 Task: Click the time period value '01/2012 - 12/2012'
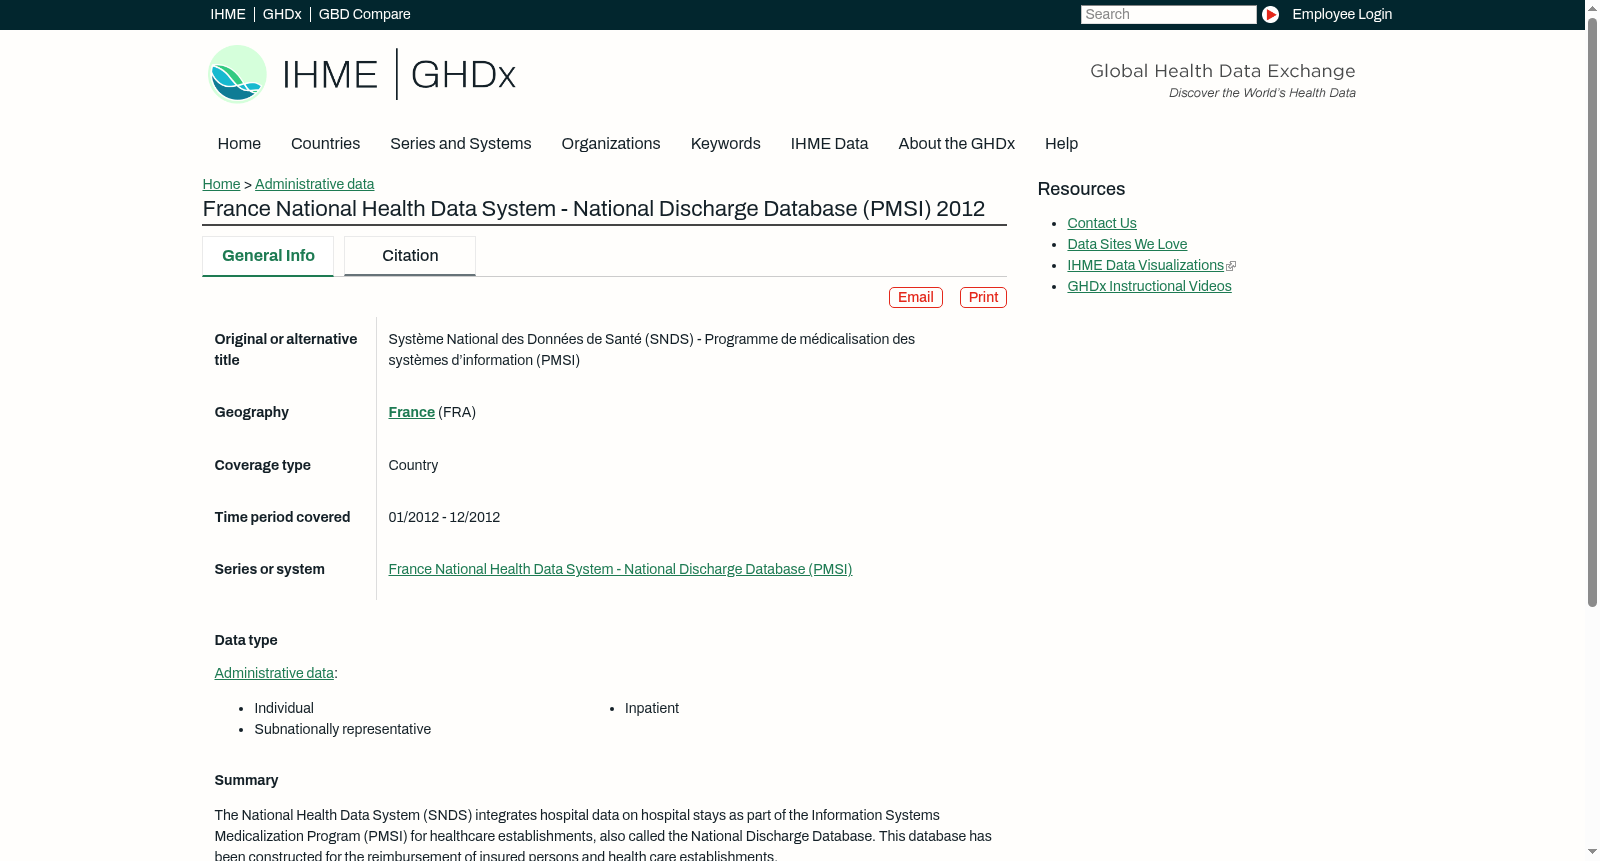click(x=444, y=517)
